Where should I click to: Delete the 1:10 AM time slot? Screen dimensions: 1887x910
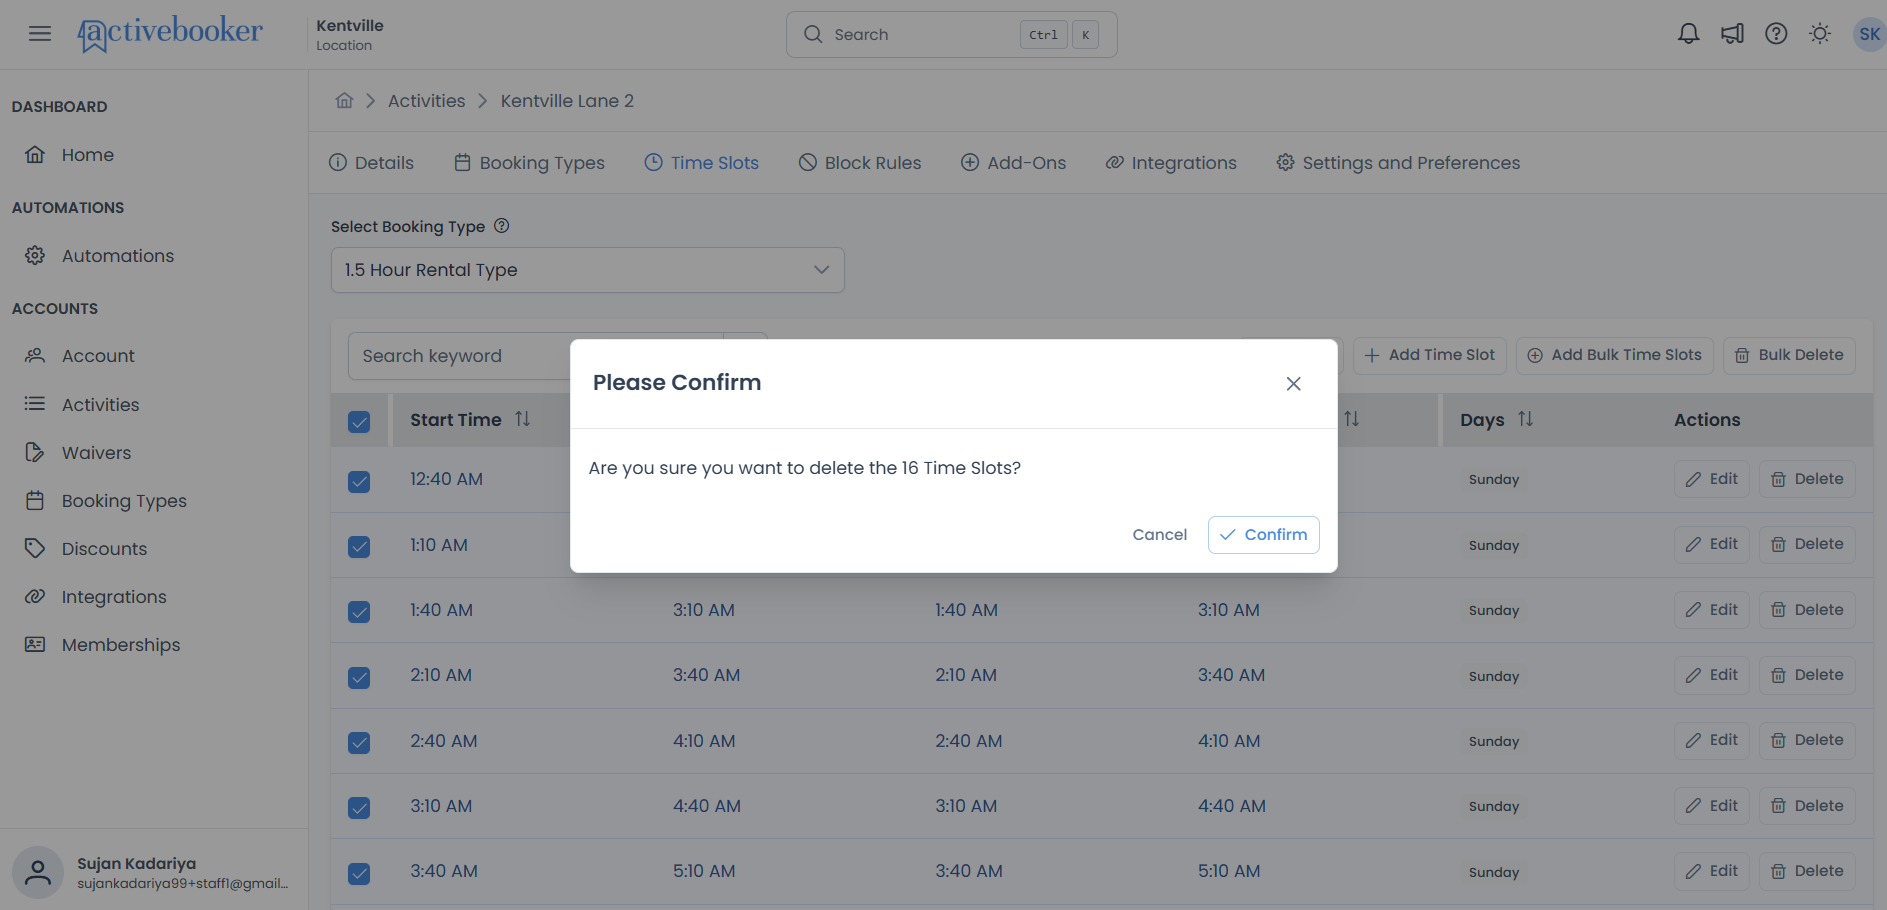tap(1807, 544)
